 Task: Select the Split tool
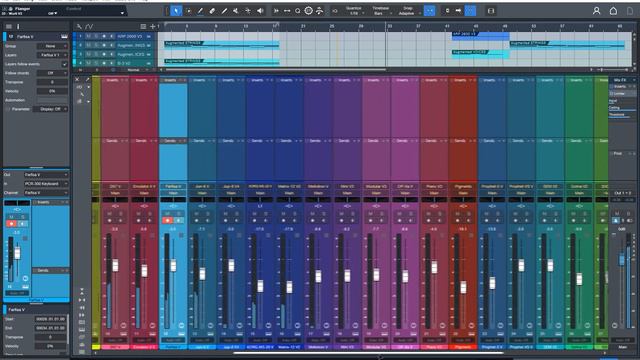coord(200,11)
